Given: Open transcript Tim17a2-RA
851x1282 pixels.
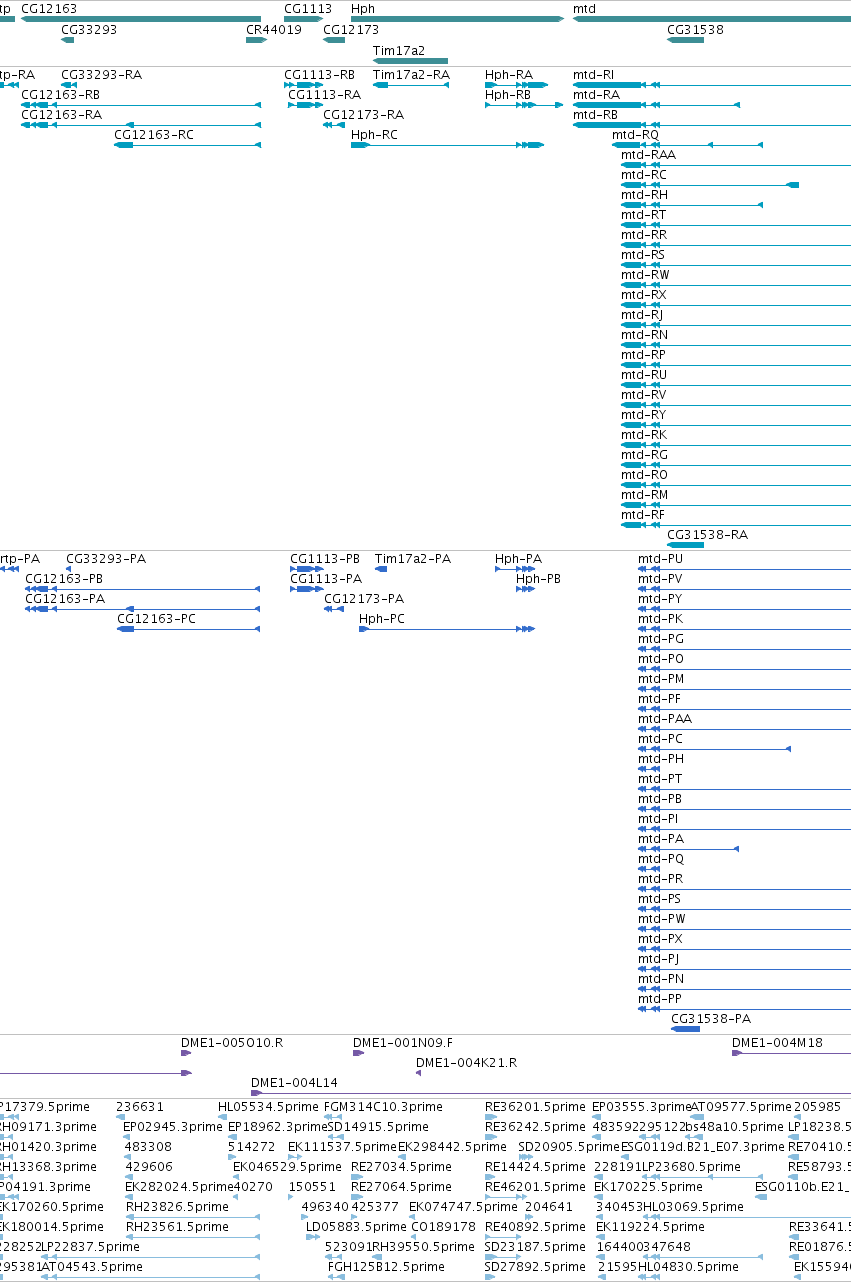Looking at the screenshot, I should [411, 75].
